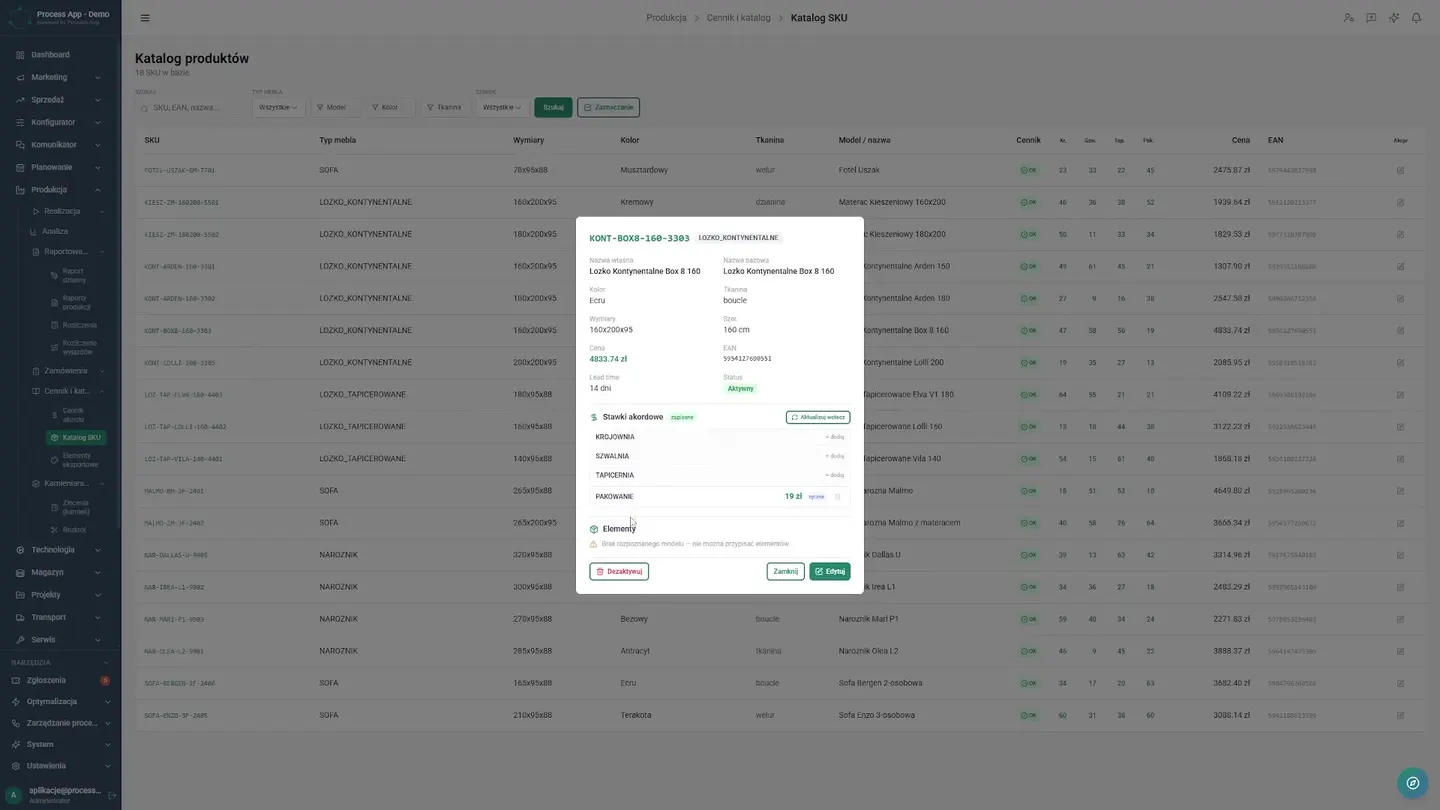The image size is (1440, 810).
Task: Edit the Fotel Uszak row via action icon
Action: pyautogui.click(x=1400, y=170)
